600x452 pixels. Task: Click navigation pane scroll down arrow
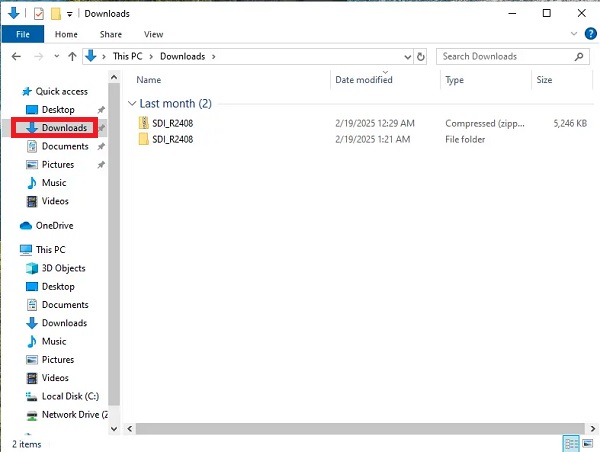tap(114, 429)
